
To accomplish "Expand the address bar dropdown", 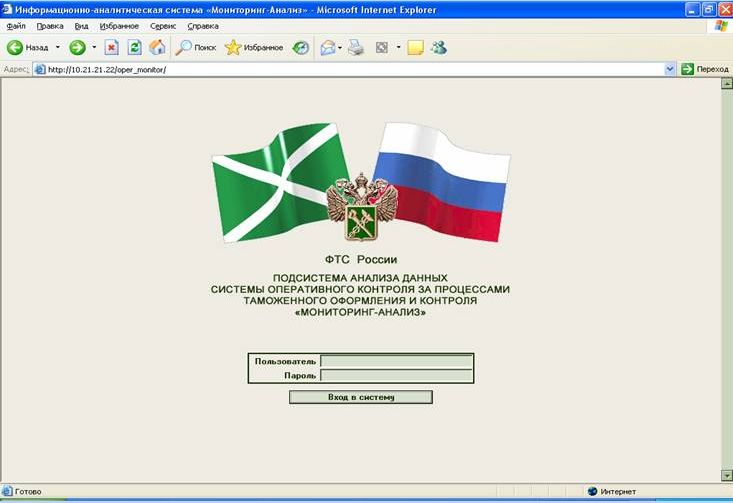I will coord(670,69).
